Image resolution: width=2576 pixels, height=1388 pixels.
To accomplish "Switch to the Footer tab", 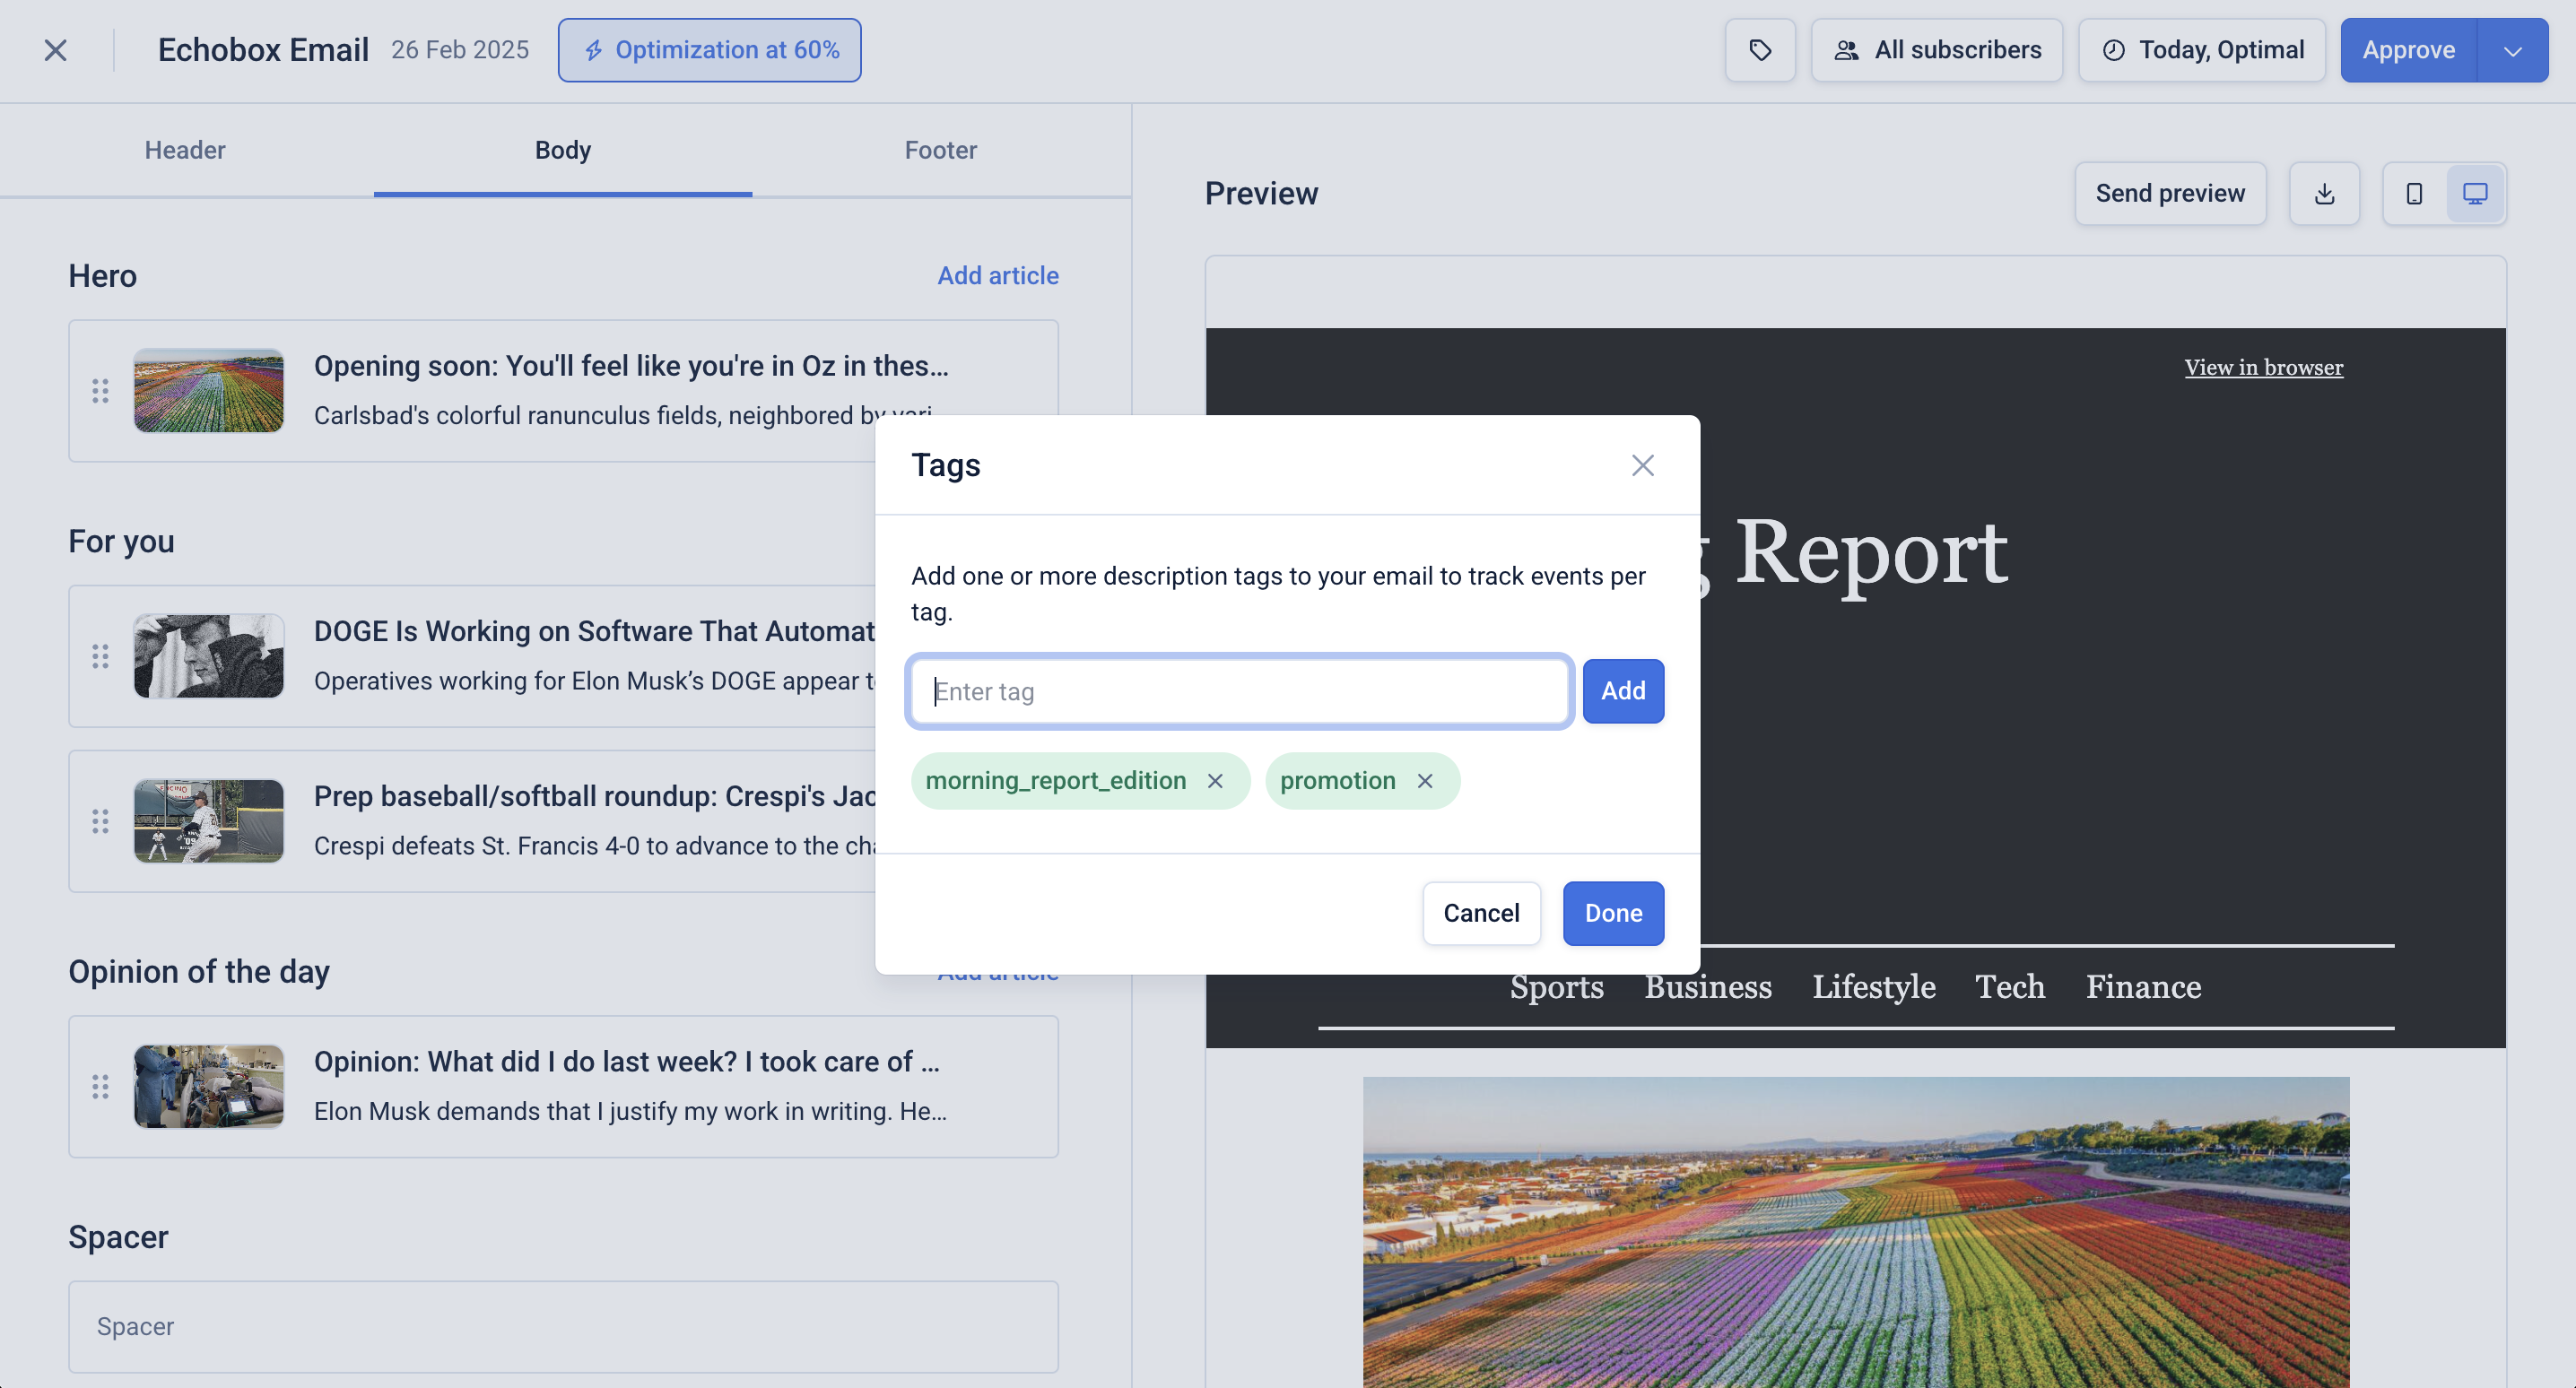I will click(x=940, y=150).
